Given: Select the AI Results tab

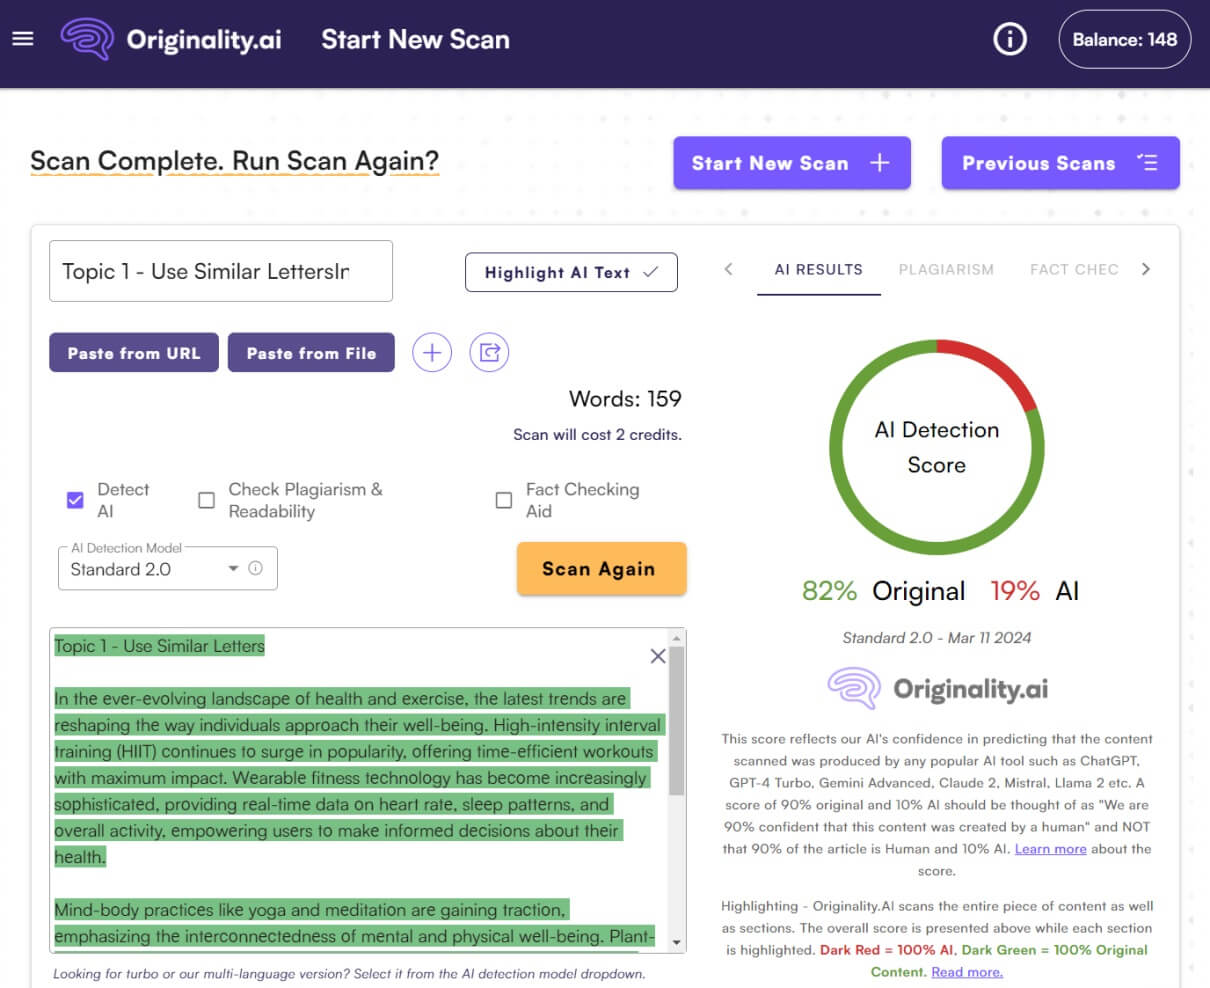Looking at the screenshot, I should click(818, 269).
